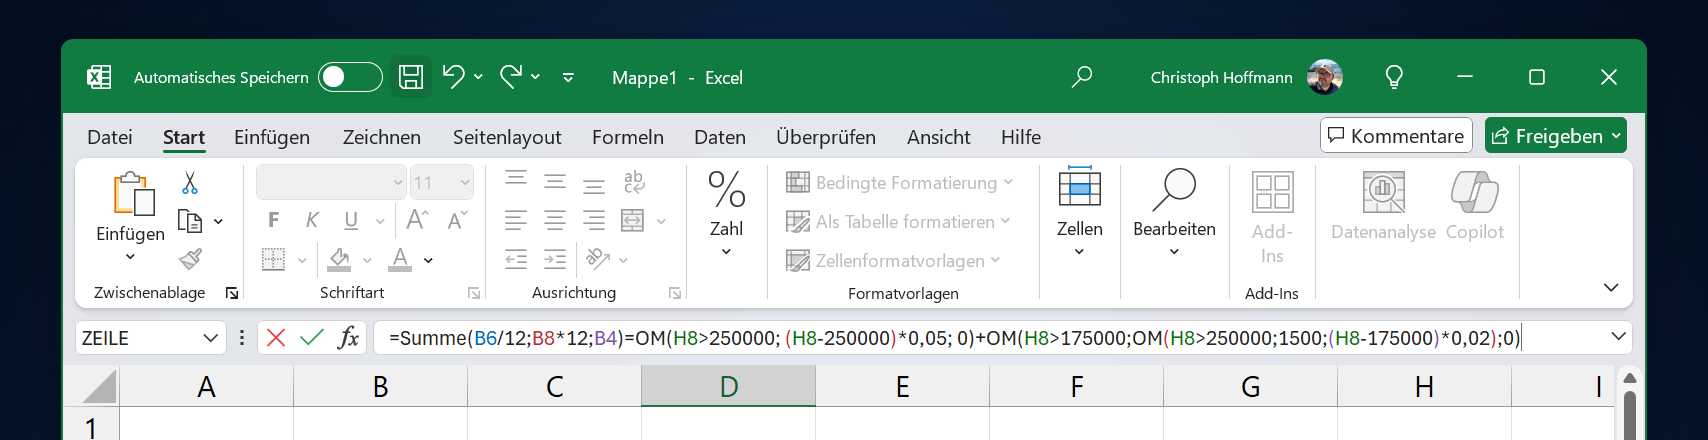Click the font color A icon
The image size is (1708, 440).
pos(400,260)
